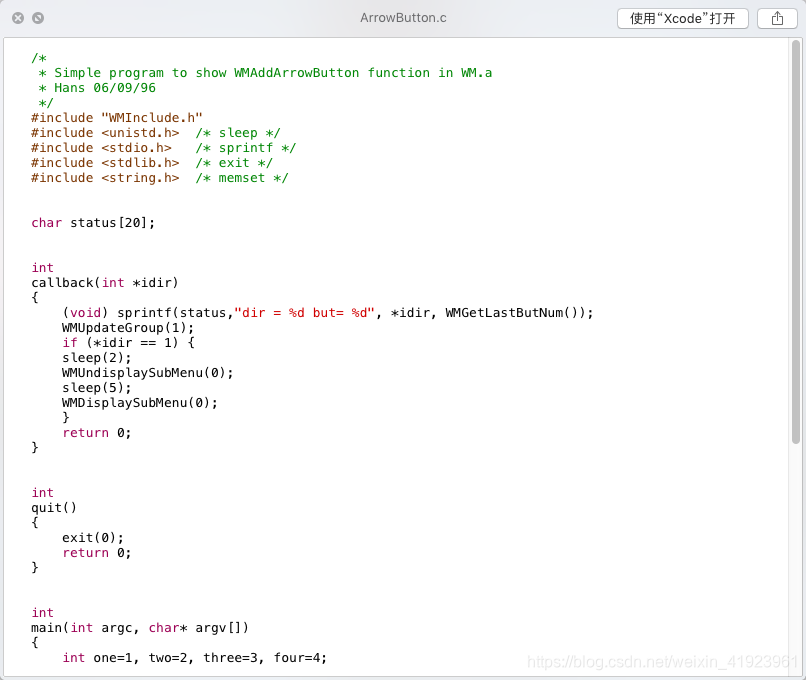Click 'WMUpdateGroup(1);' line
The width and height of the screenshot is (806, 680).
128,327
